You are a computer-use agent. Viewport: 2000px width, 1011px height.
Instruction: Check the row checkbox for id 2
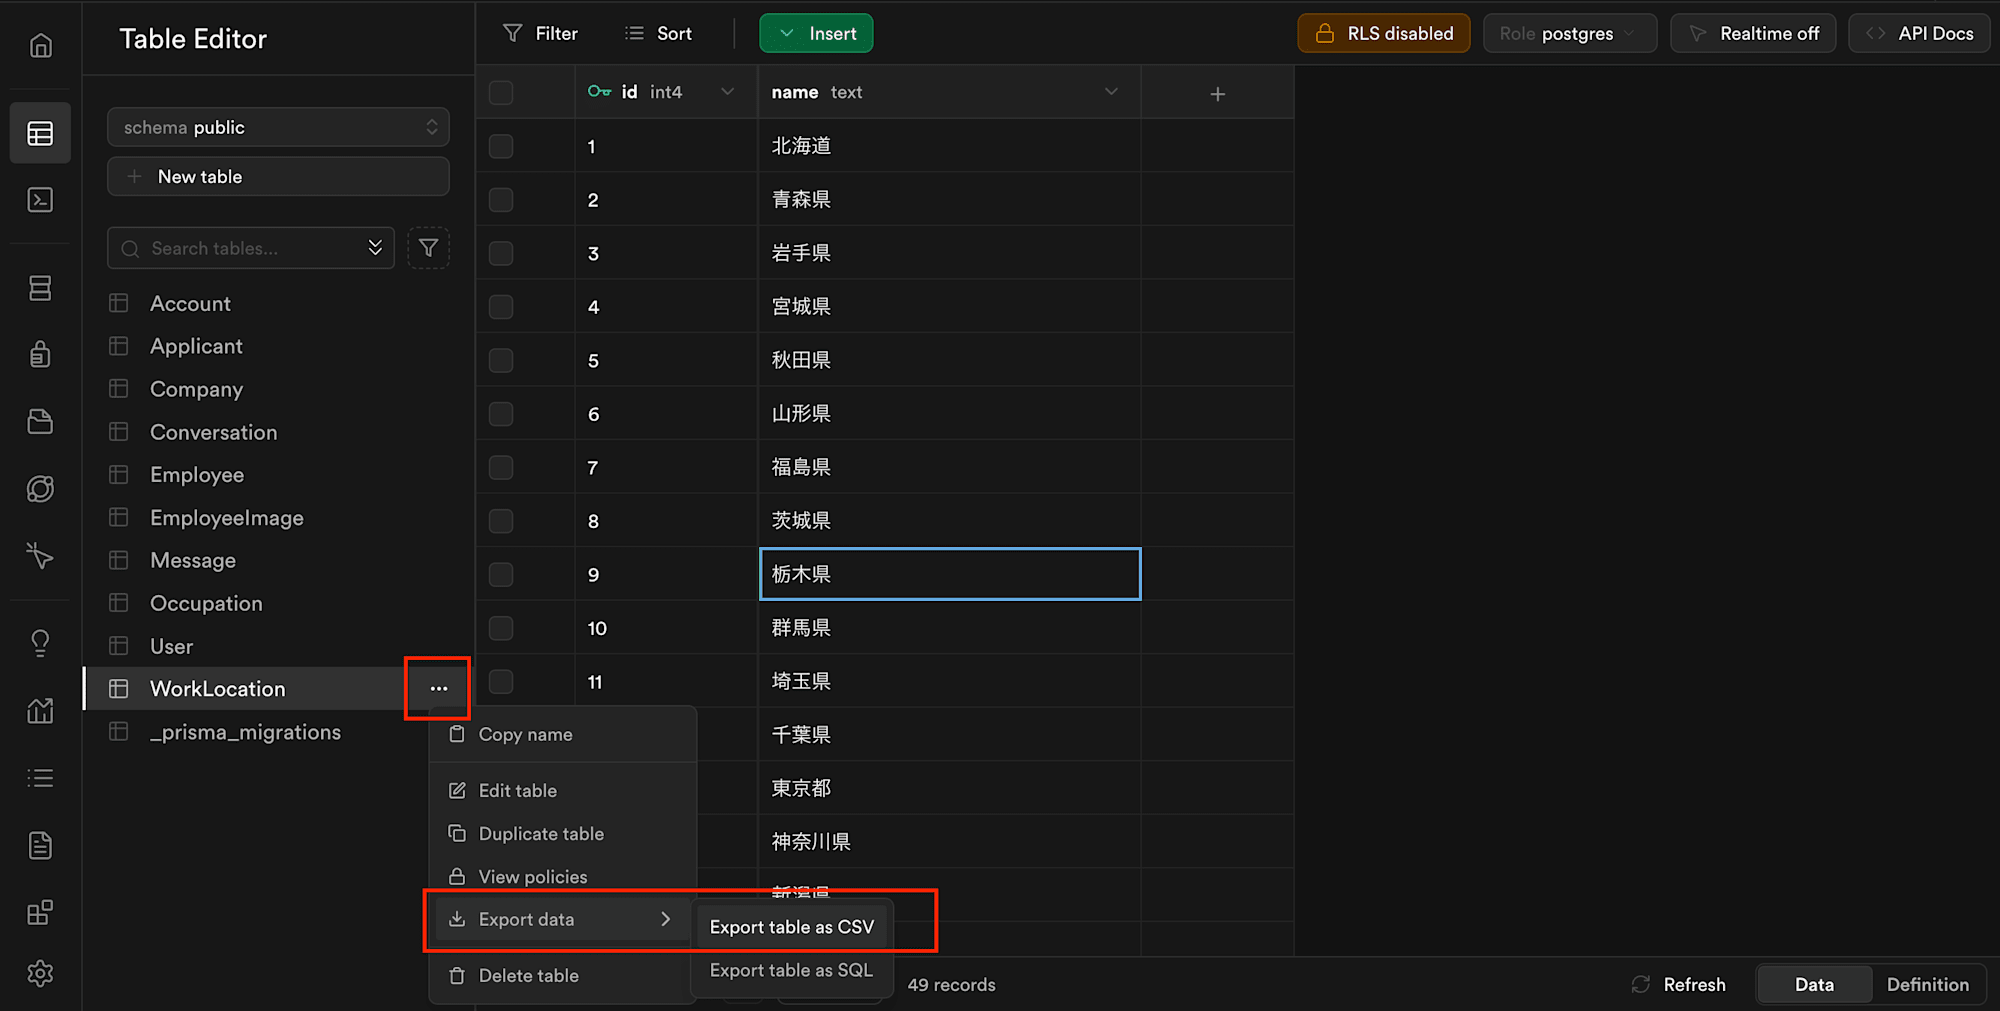pos(501,200)
